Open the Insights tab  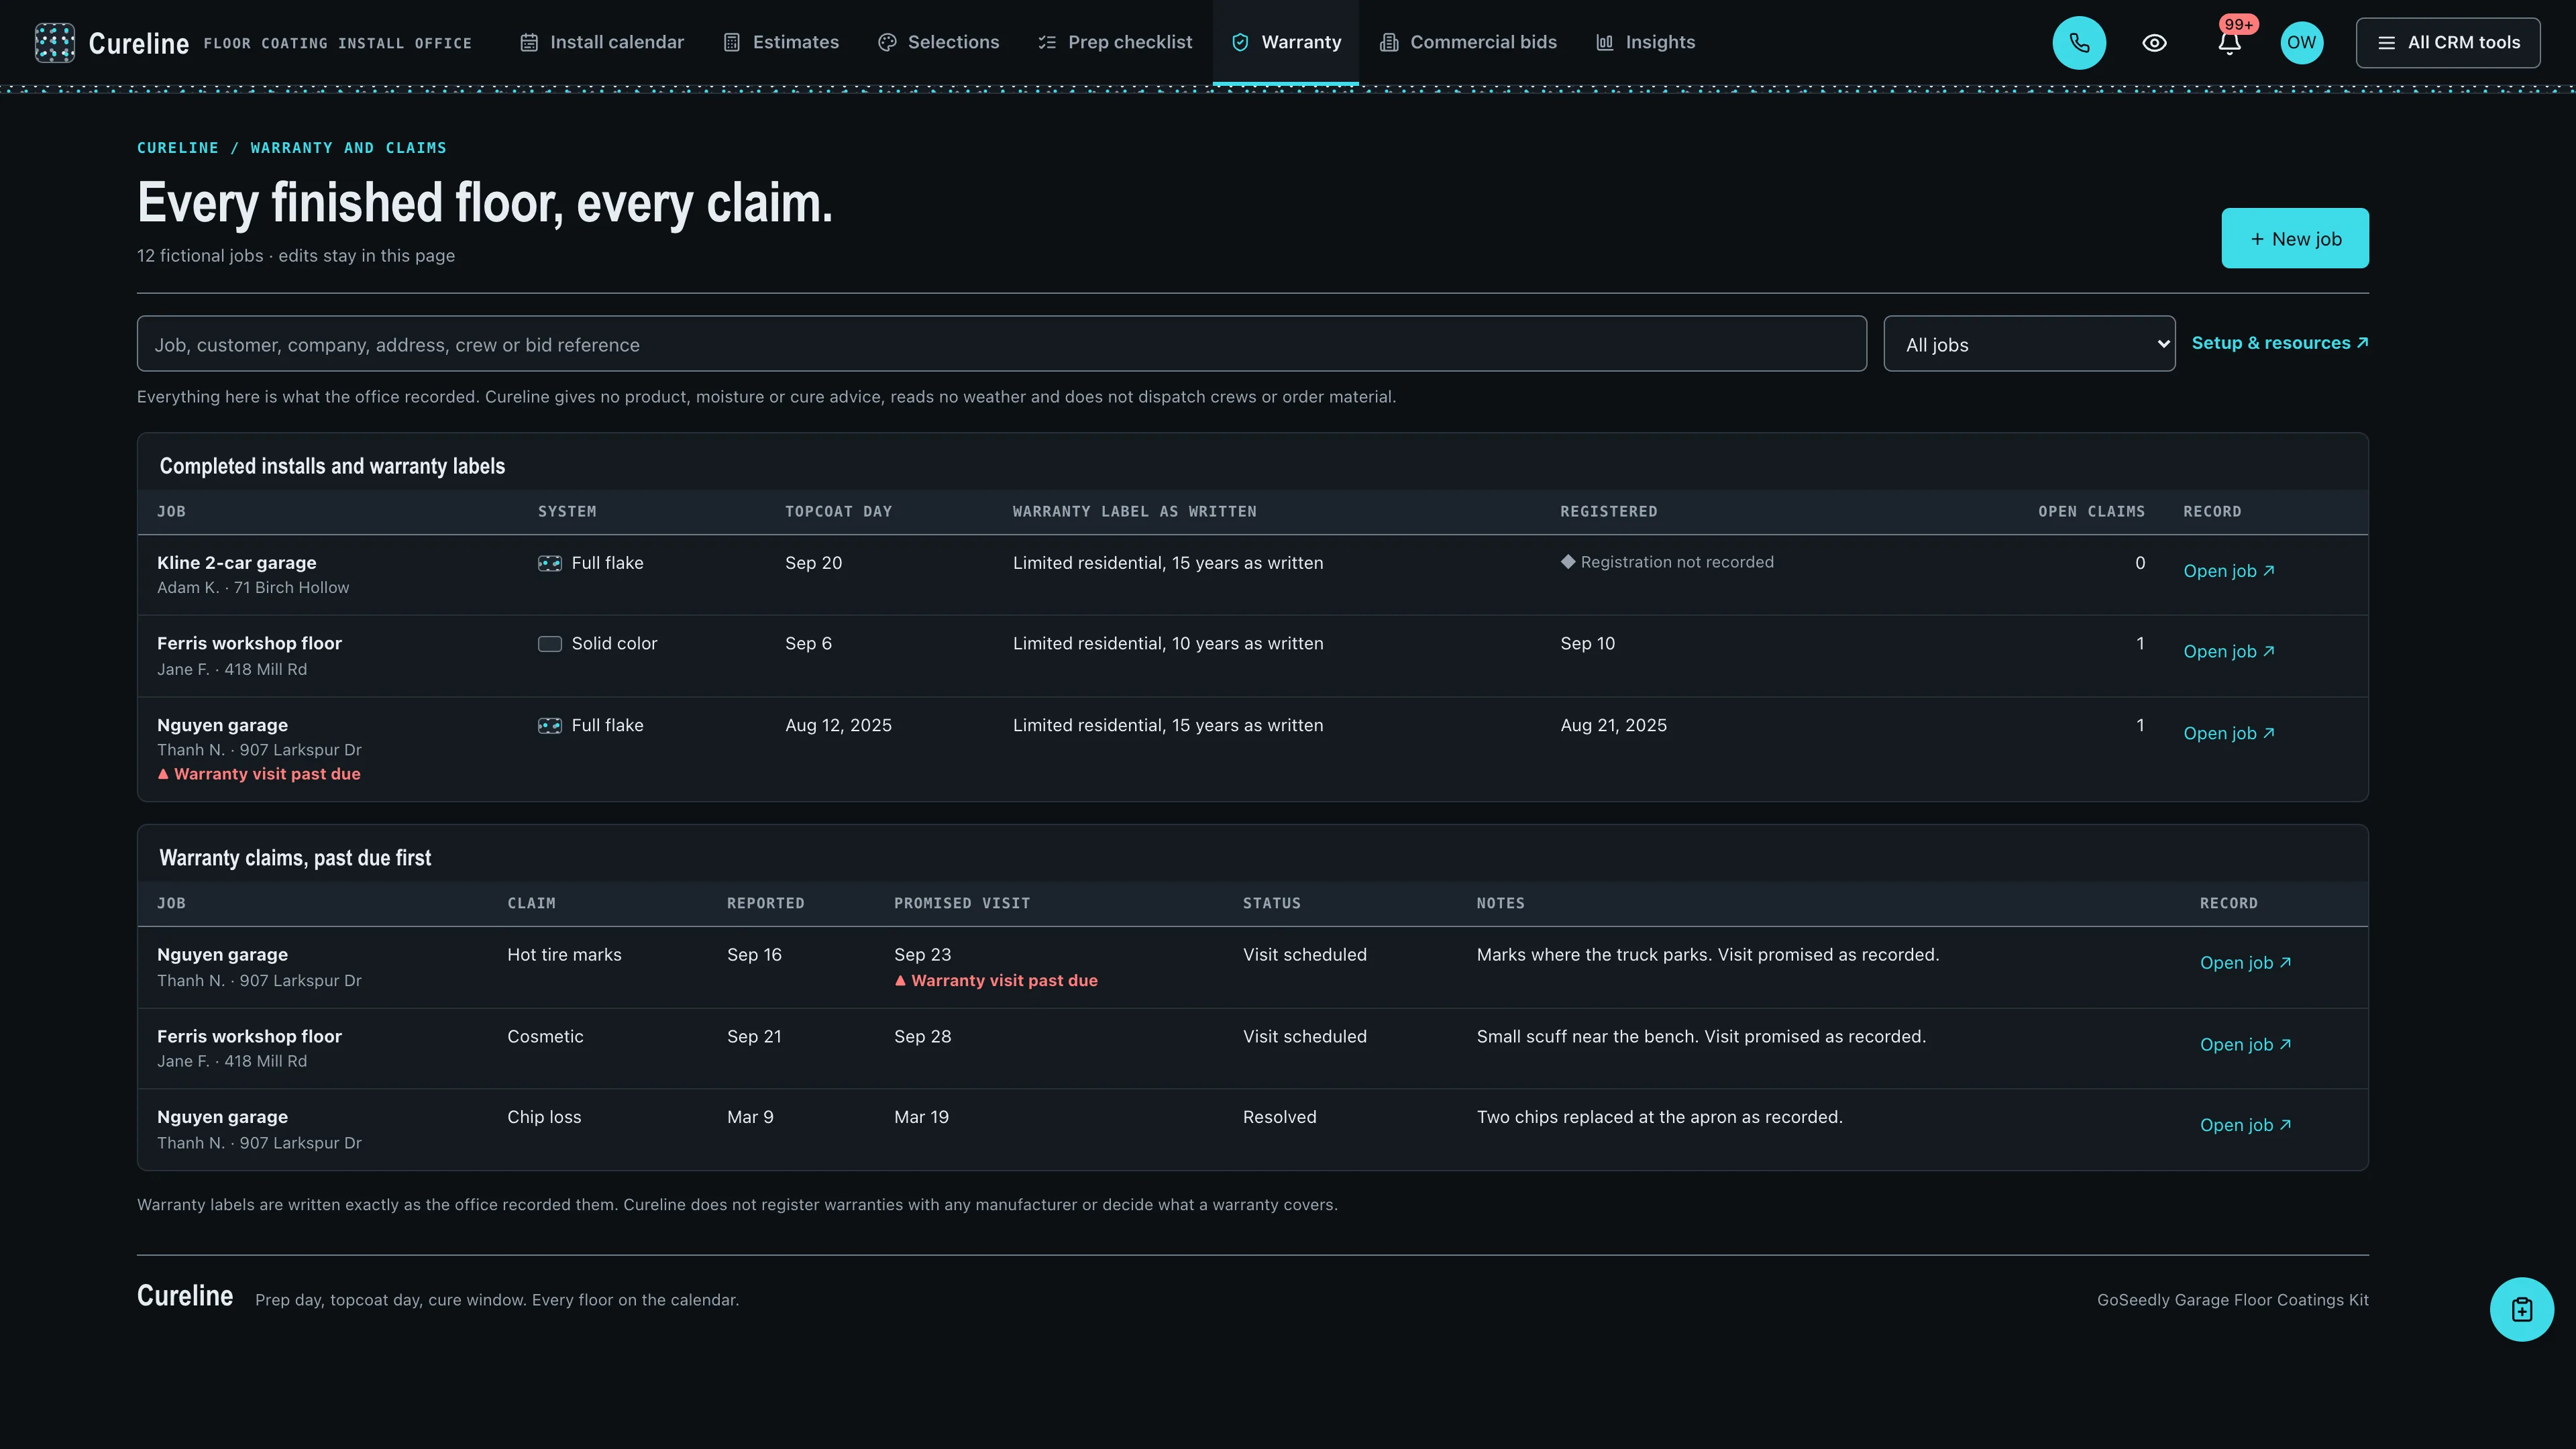click(1645, 42)
